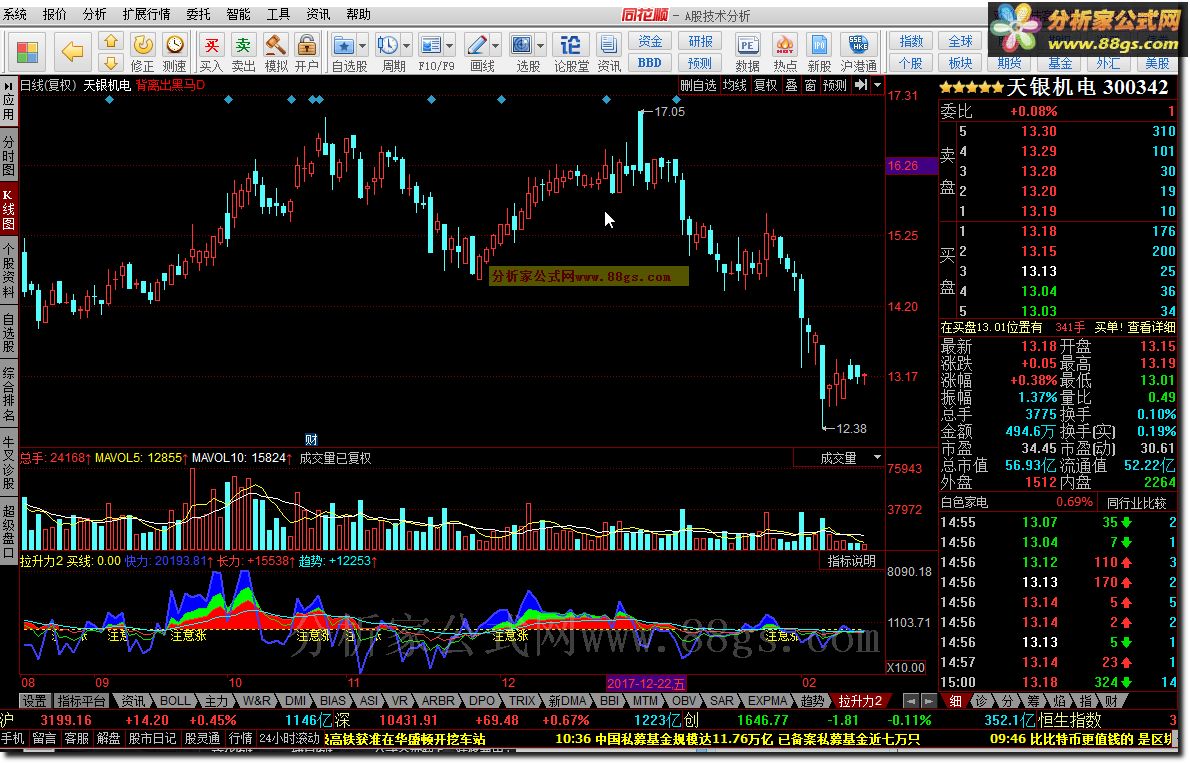
Task: Click the 资讯 news document icon
Action: (609, 45)
